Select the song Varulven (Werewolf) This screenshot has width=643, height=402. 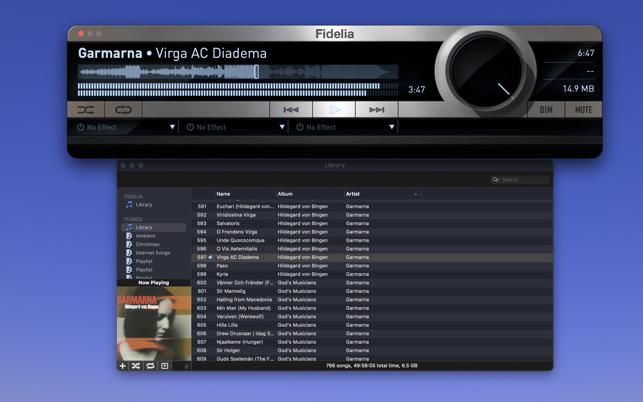tap(240, 316)
